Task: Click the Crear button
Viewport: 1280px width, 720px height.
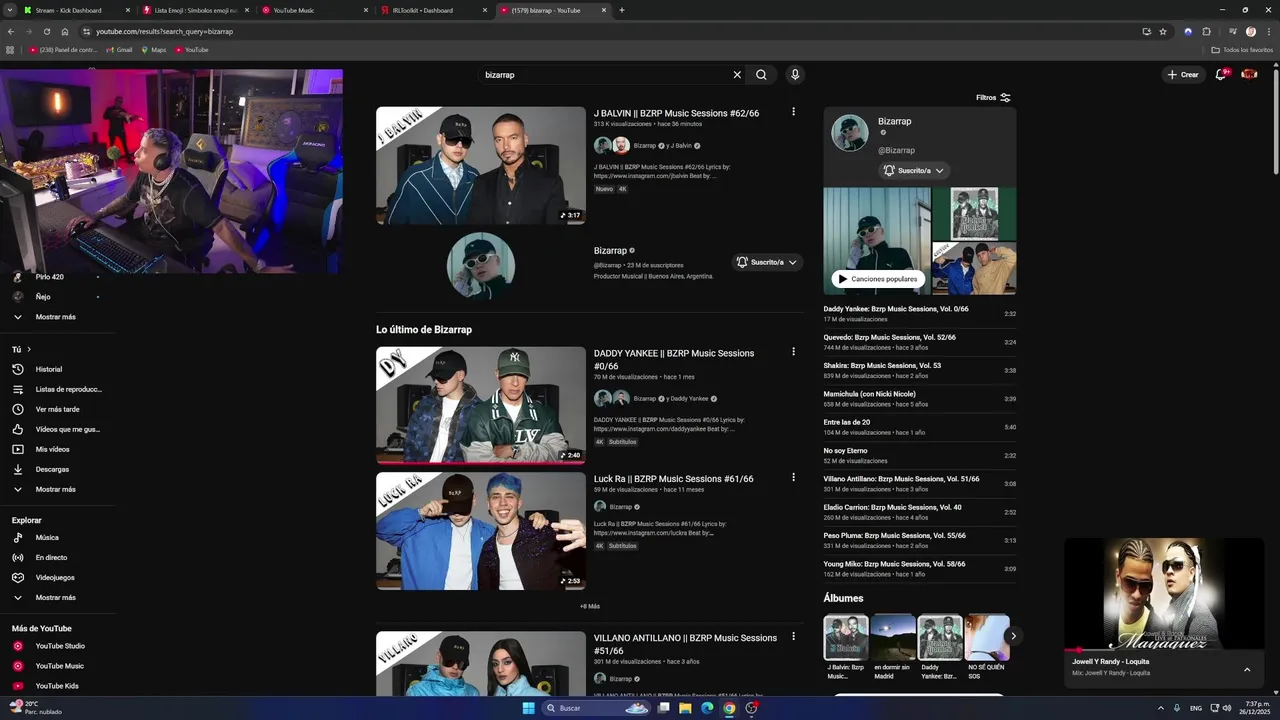Action: [1183, 75]
